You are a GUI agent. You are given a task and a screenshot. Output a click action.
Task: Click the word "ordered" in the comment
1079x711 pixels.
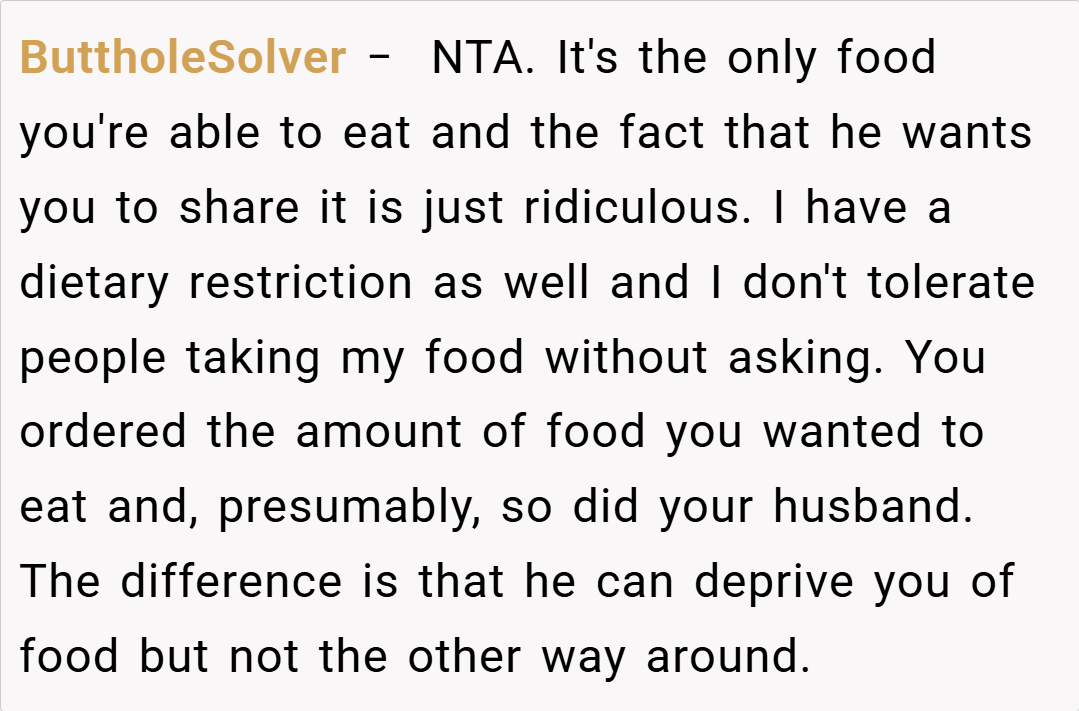[x=103, y=432]
